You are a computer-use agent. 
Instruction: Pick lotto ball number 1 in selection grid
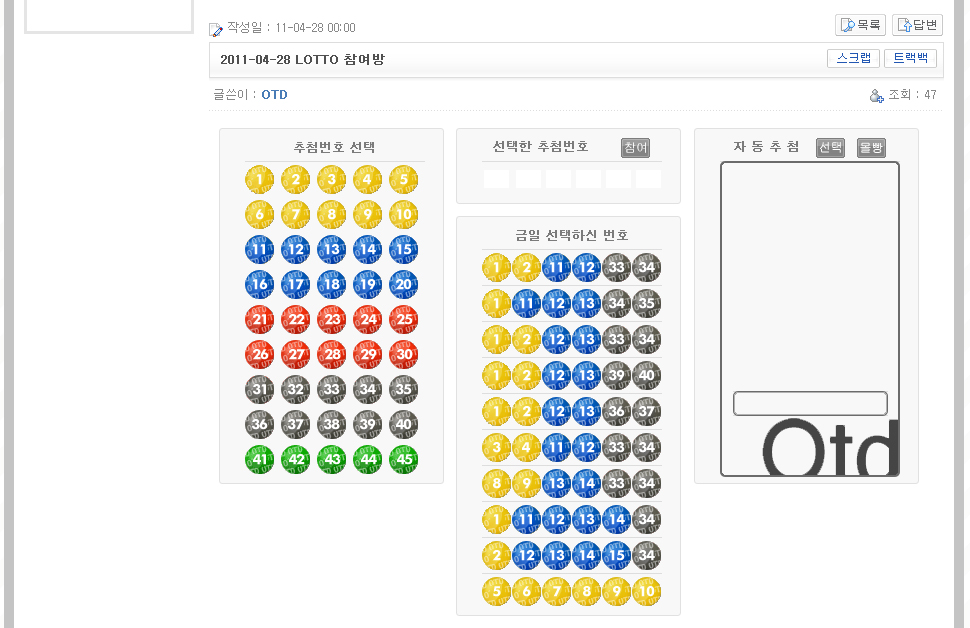[x=259, y=179]
